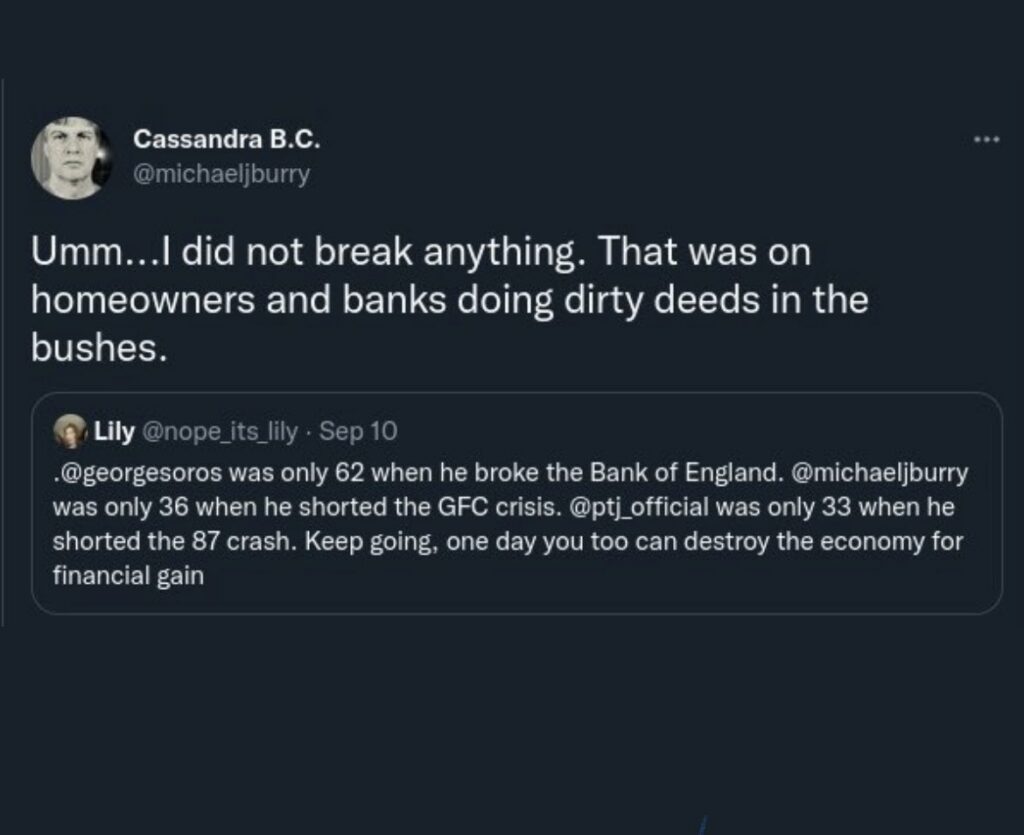
Task: Open the @michaeljburry handle below the display name
Action: 221,174
